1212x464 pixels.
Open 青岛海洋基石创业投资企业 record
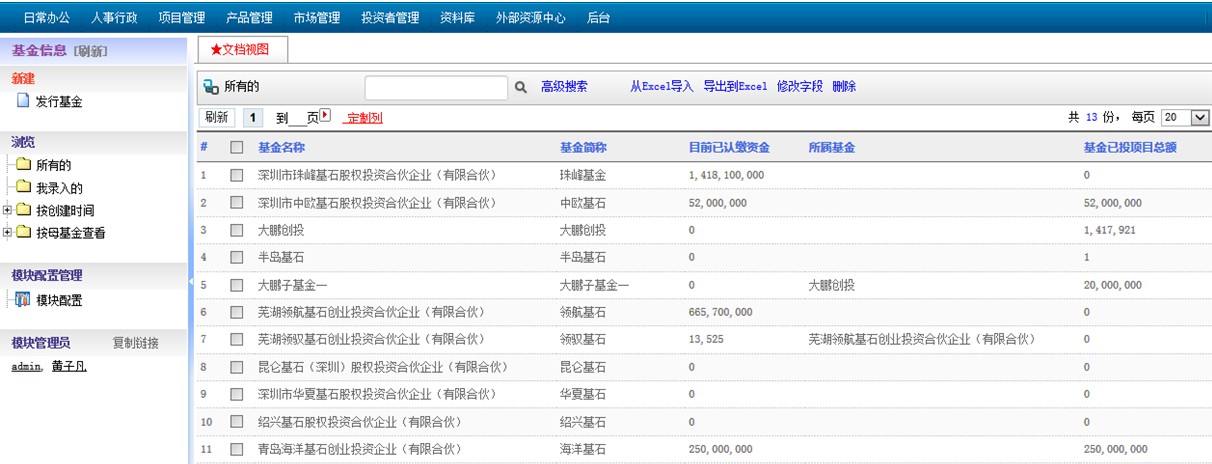[359, 449]
